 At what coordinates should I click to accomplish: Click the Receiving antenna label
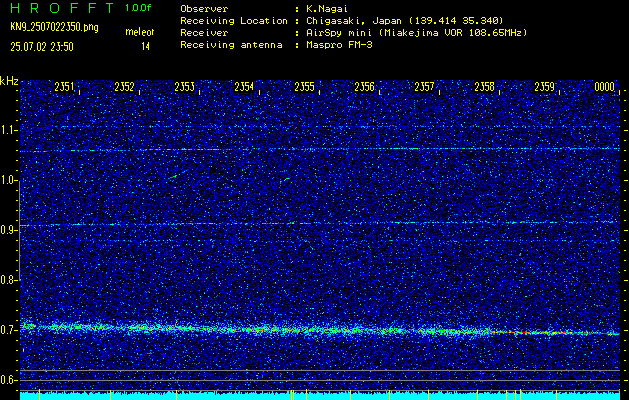tap(231, 45)
